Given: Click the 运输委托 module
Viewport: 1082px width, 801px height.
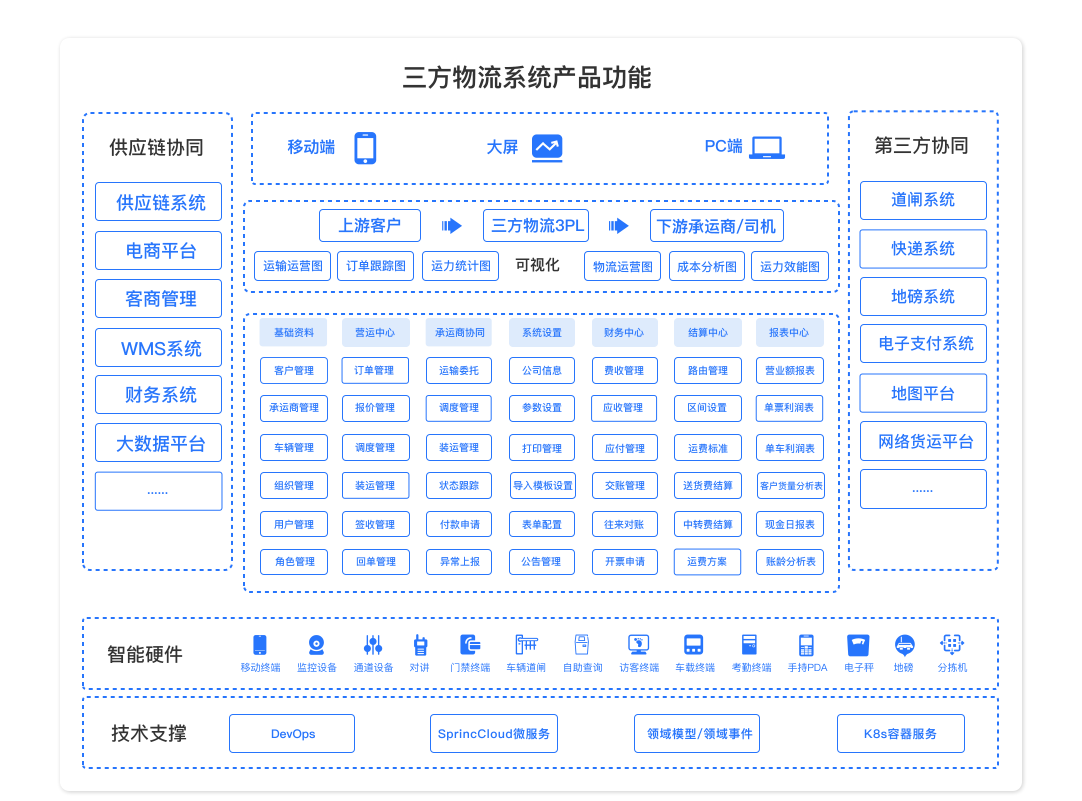Looking at the screenshot, I should click(x=459, y=370).
